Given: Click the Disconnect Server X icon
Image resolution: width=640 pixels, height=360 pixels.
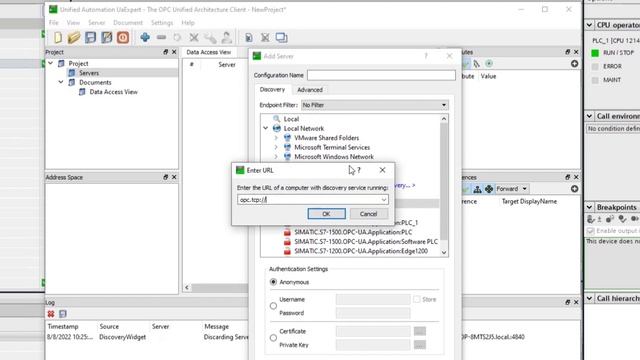Looking at the screenshot, I should pos(194,38).
